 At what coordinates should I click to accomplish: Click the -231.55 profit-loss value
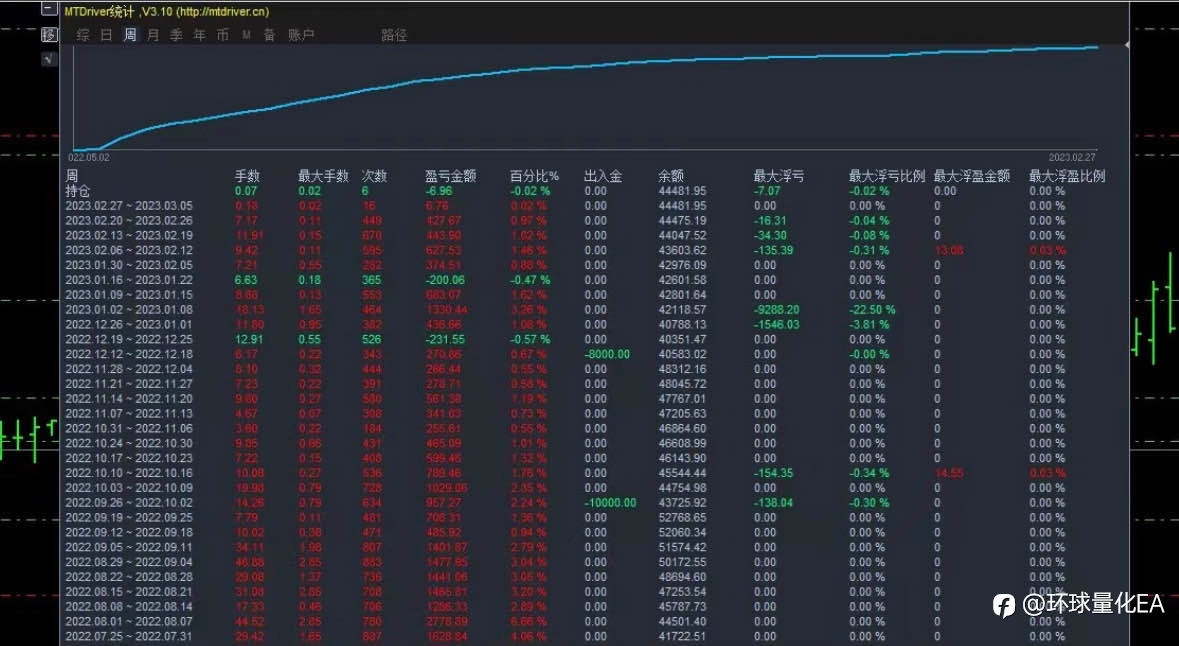(x=445, y=339)
